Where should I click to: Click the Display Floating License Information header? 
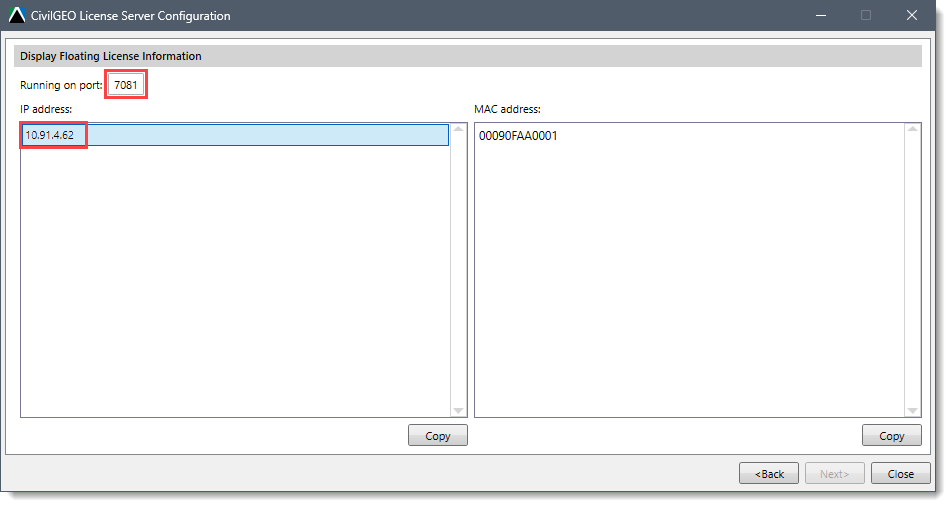(468, 56)
